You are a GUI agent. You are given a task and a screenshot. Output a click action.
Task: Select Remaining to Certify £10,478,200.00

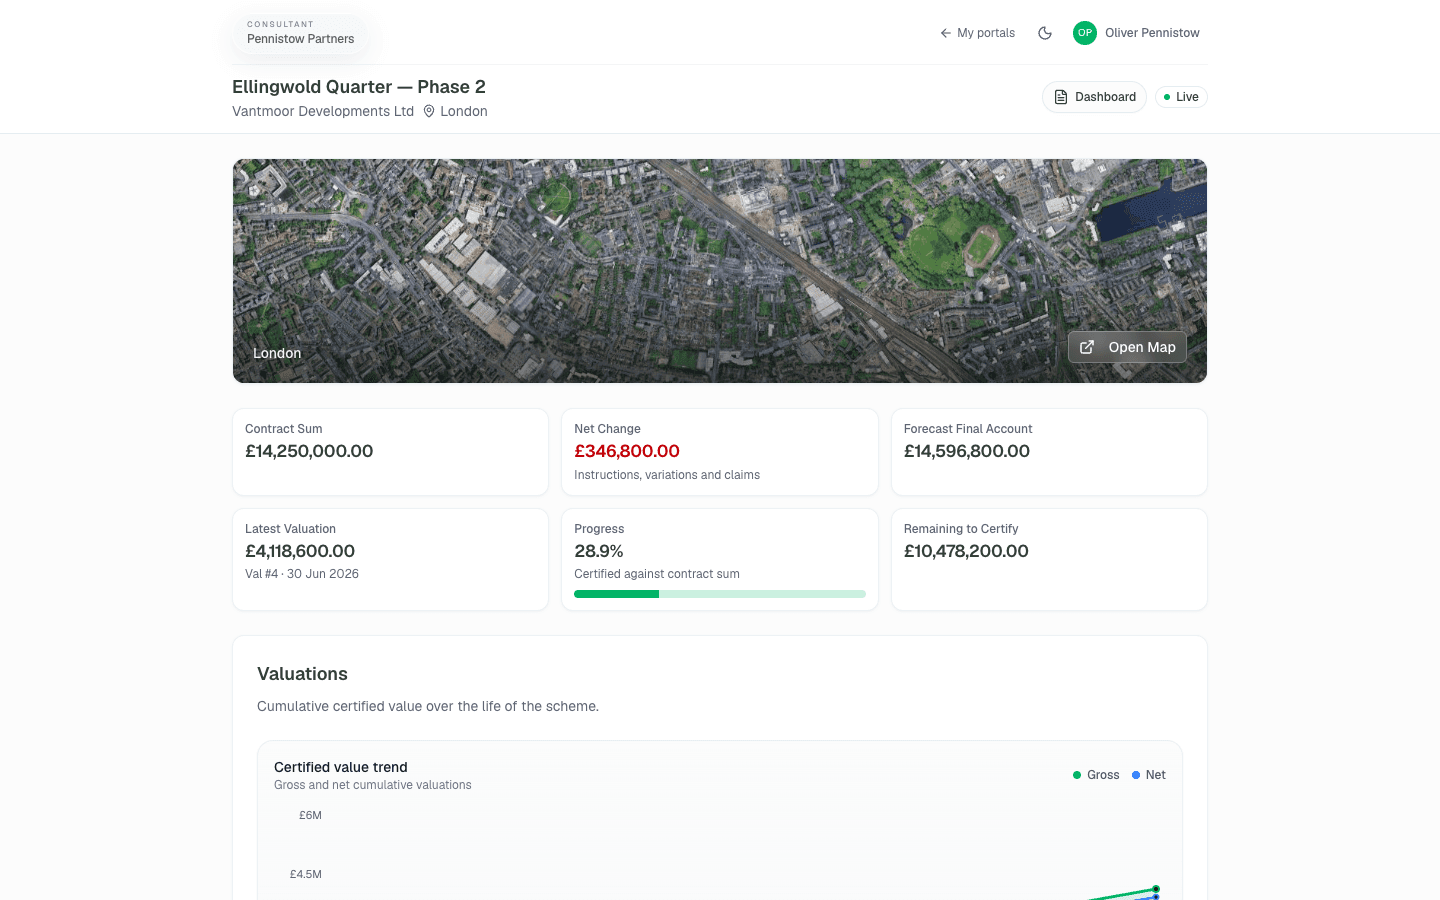(966, 551)
